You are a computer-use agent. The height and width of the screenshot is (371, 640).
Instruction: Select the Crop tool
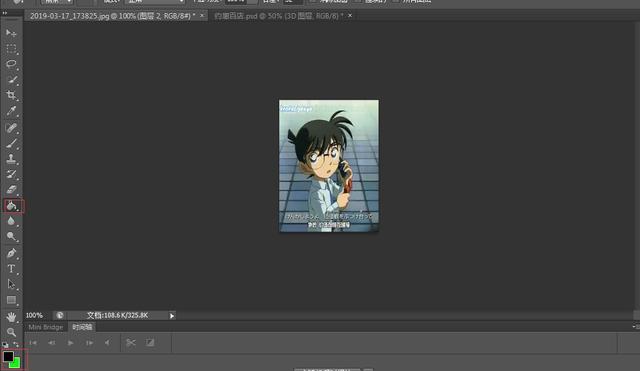pos(11,95)
